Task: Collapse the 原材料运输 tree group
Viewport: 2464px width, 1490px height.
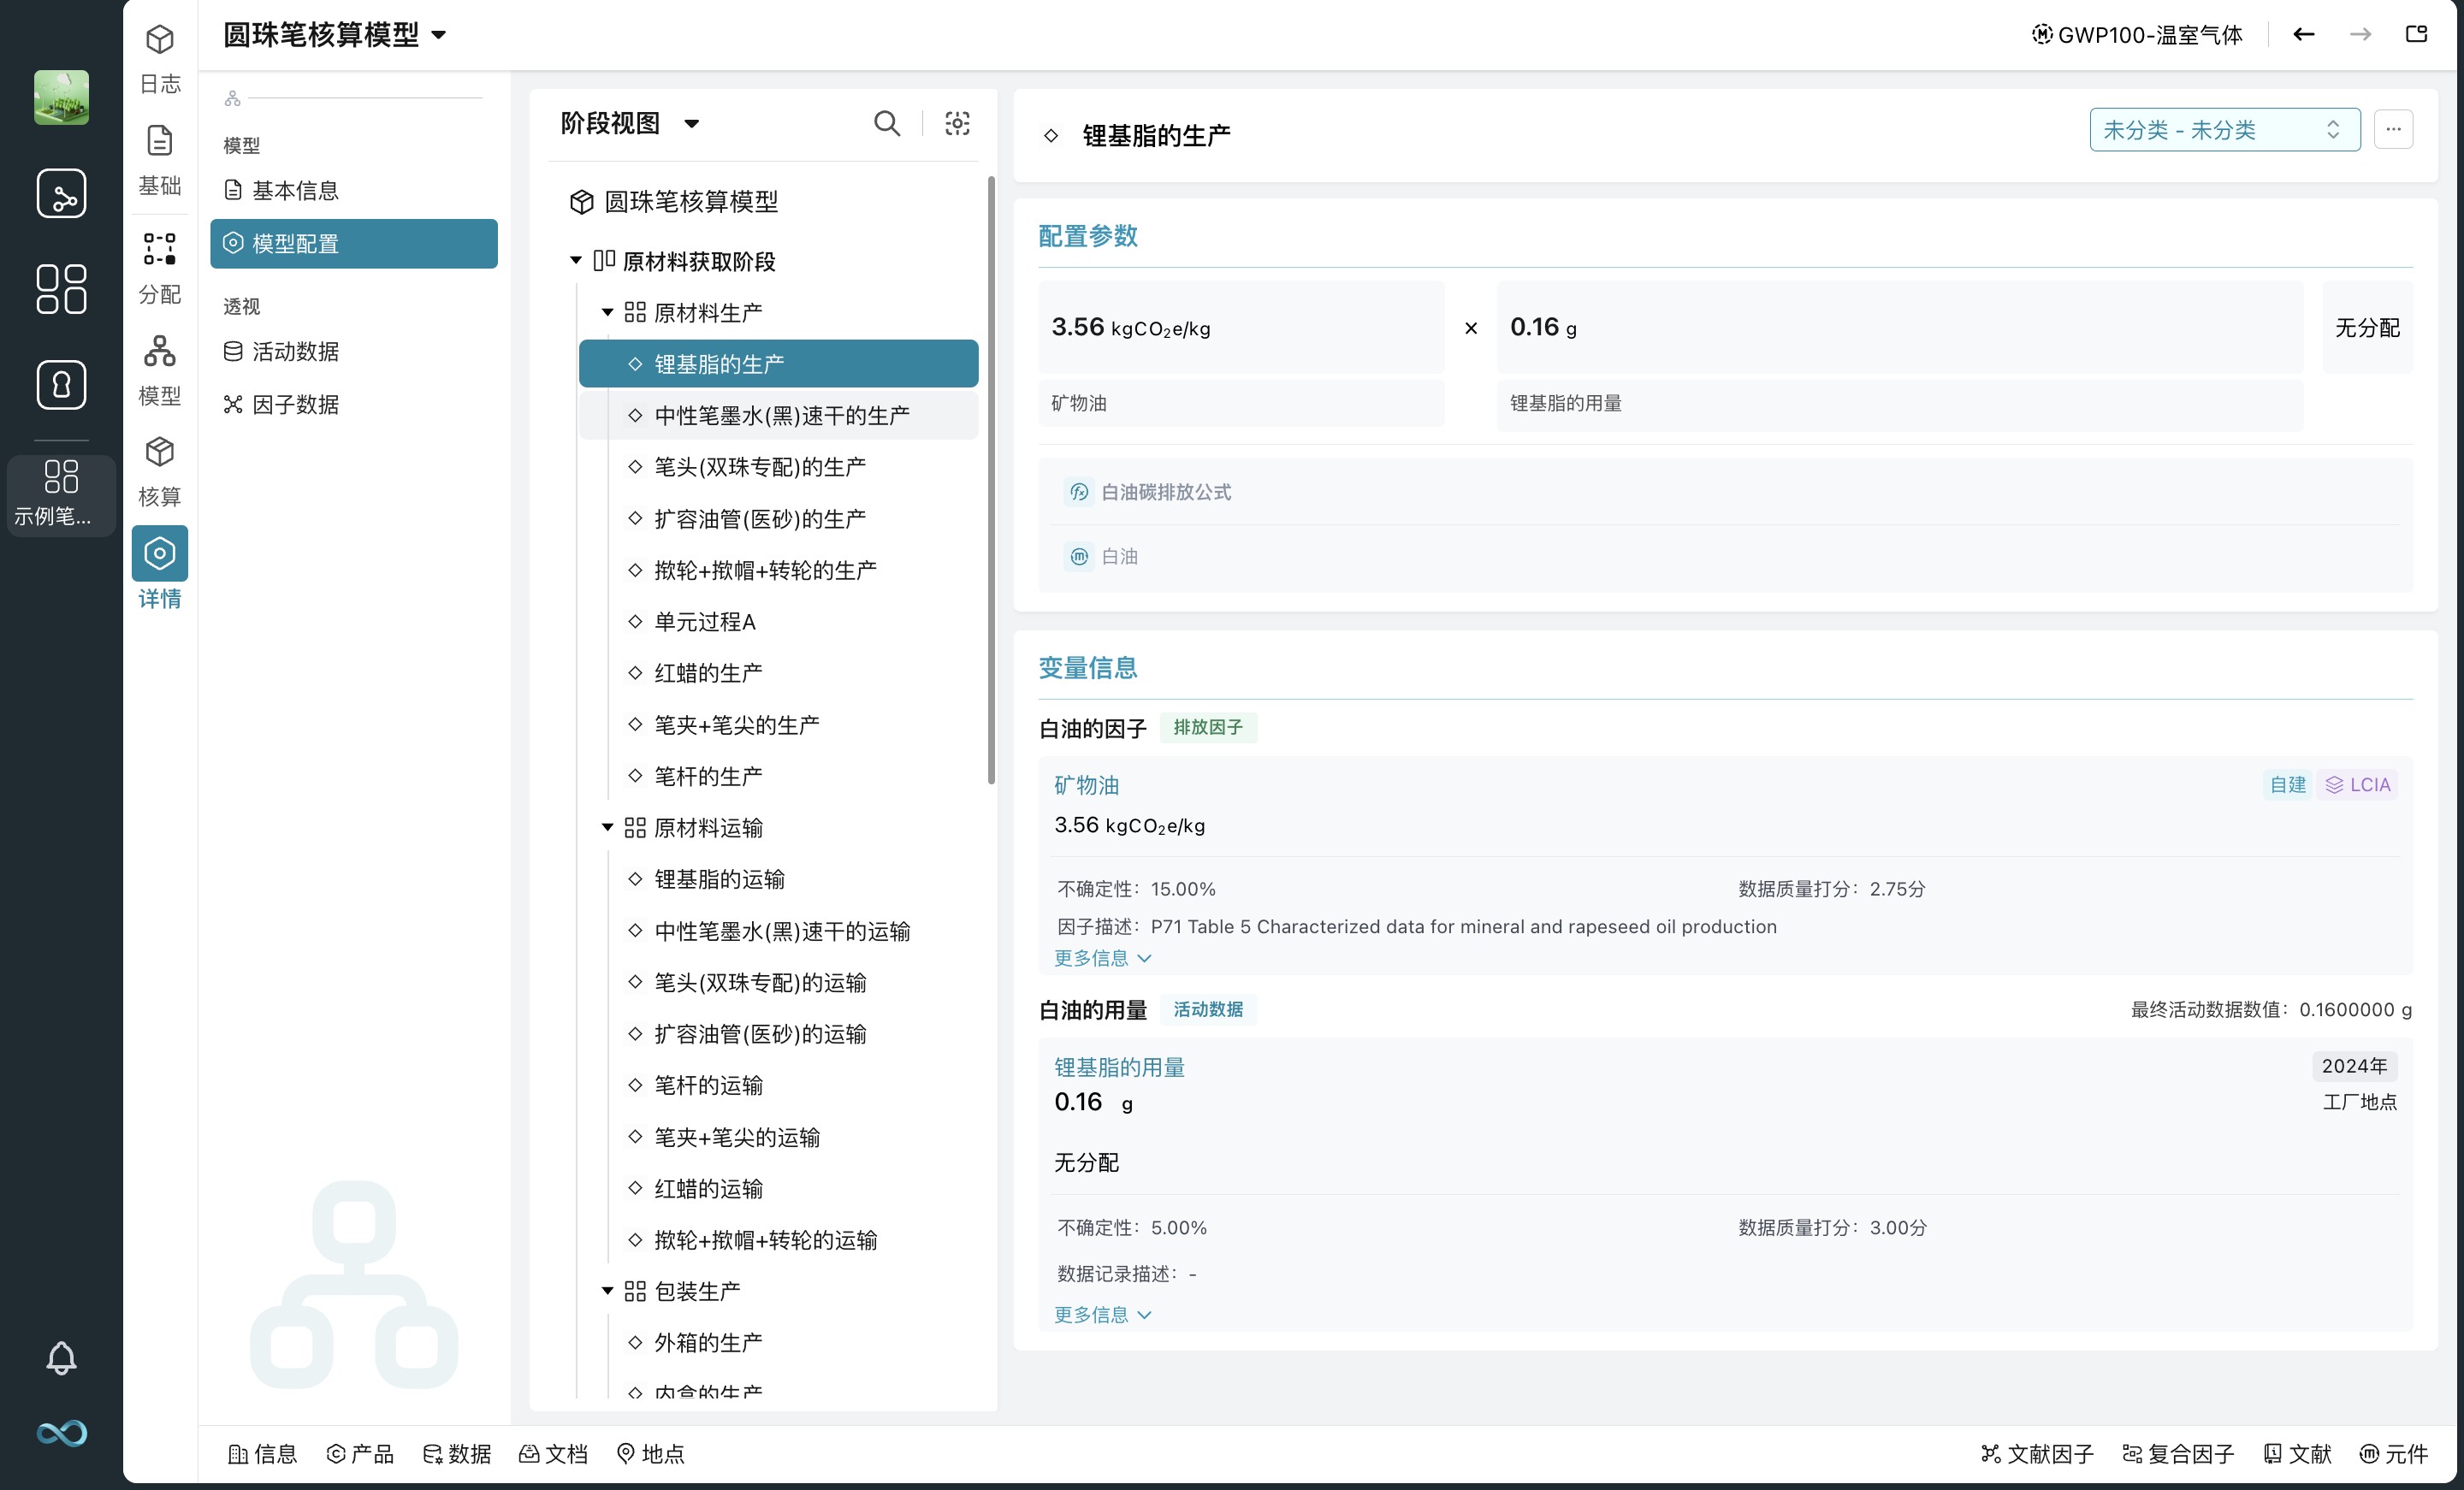Action: 607,827
